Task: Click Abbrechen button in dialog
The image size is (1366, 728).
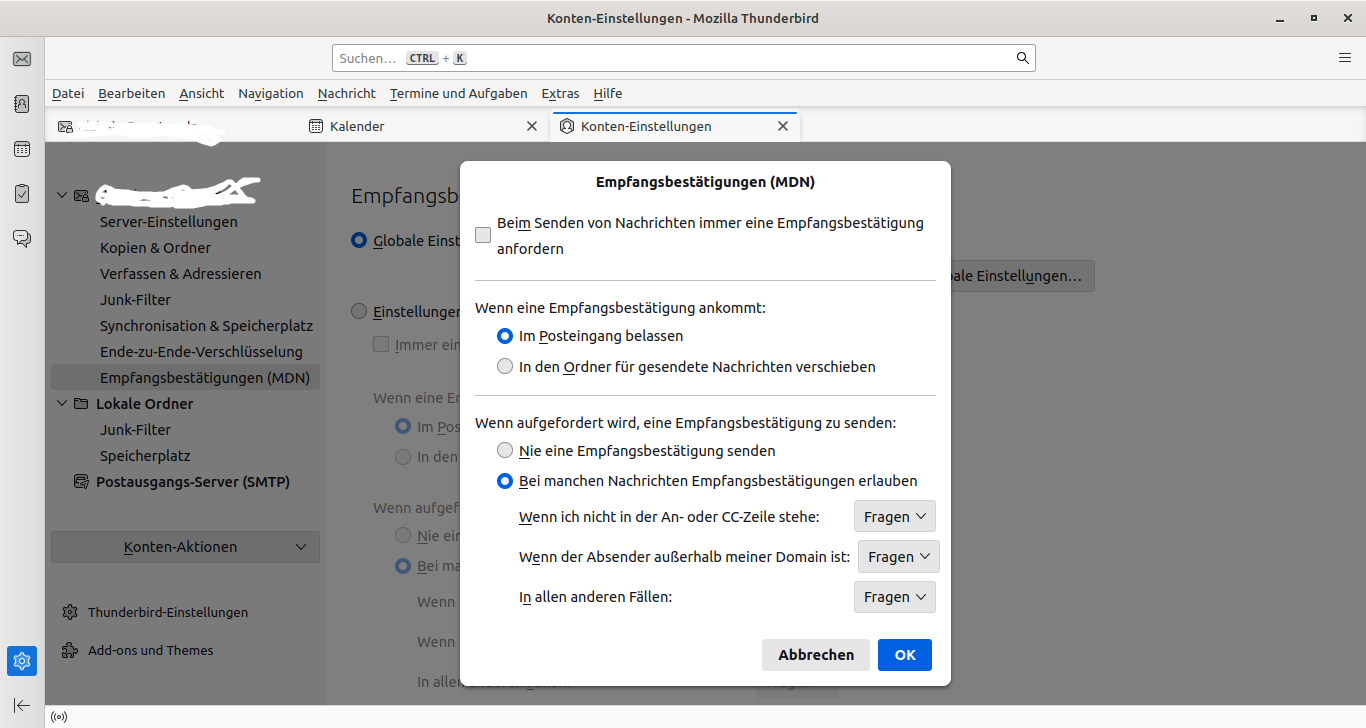Action: [816, 655]
